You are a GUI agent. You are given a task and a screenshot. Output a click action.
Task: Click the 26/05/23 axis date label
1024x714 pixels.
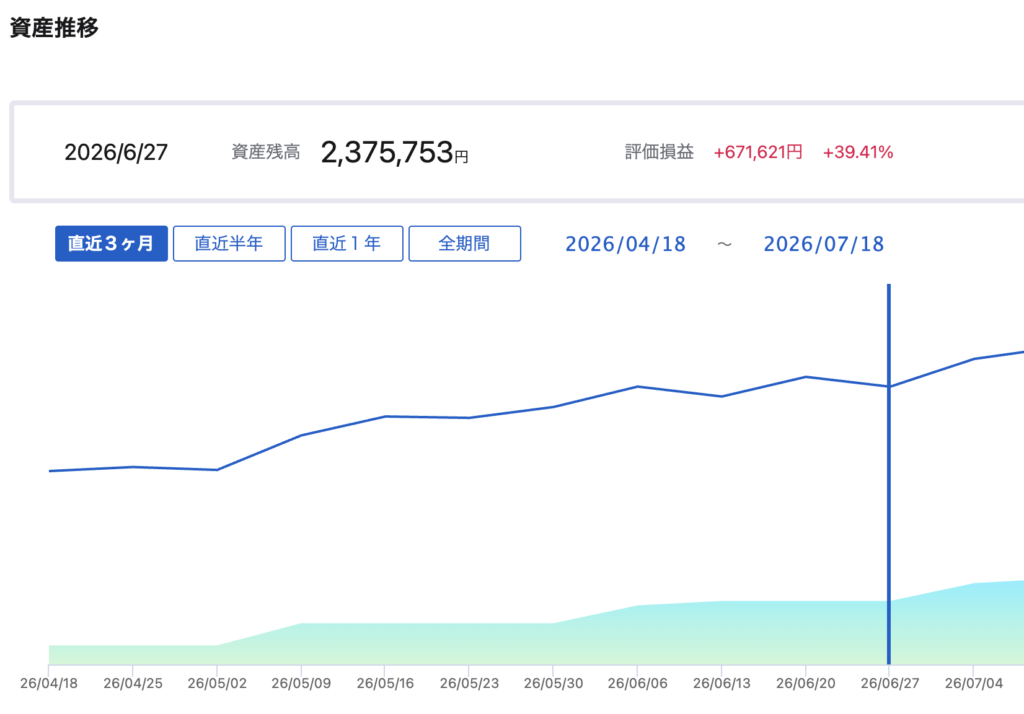click(469, 683)
